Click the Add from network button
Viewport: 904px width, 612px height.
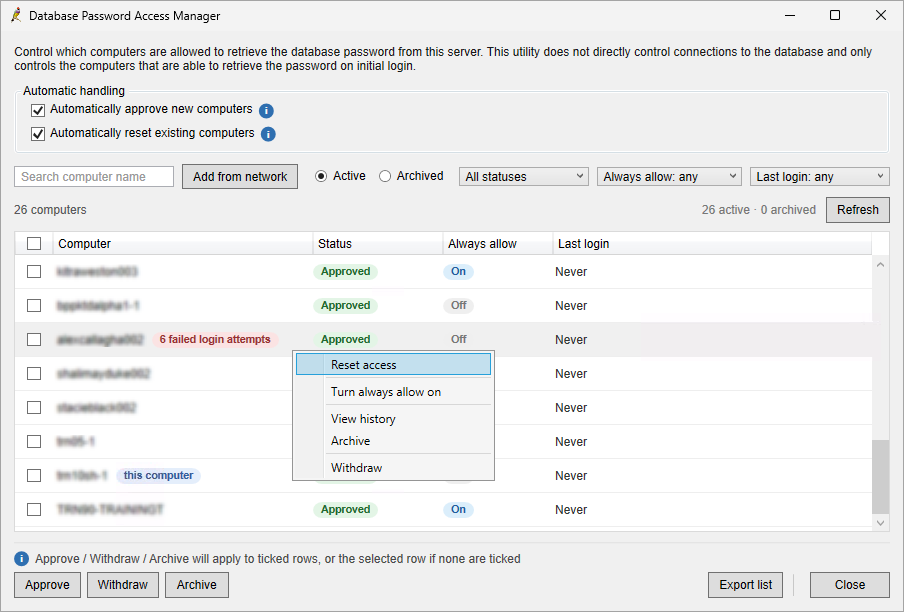[240, 176]
